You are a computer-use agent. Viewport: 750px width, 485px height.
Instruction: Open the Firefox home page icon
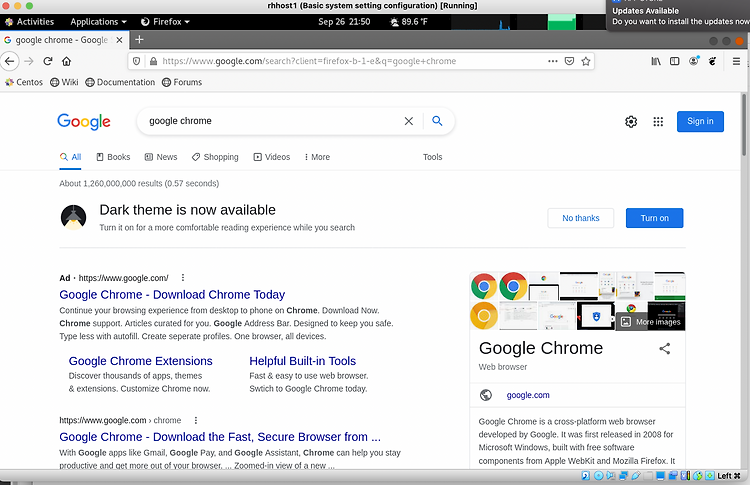pos(66,61)
